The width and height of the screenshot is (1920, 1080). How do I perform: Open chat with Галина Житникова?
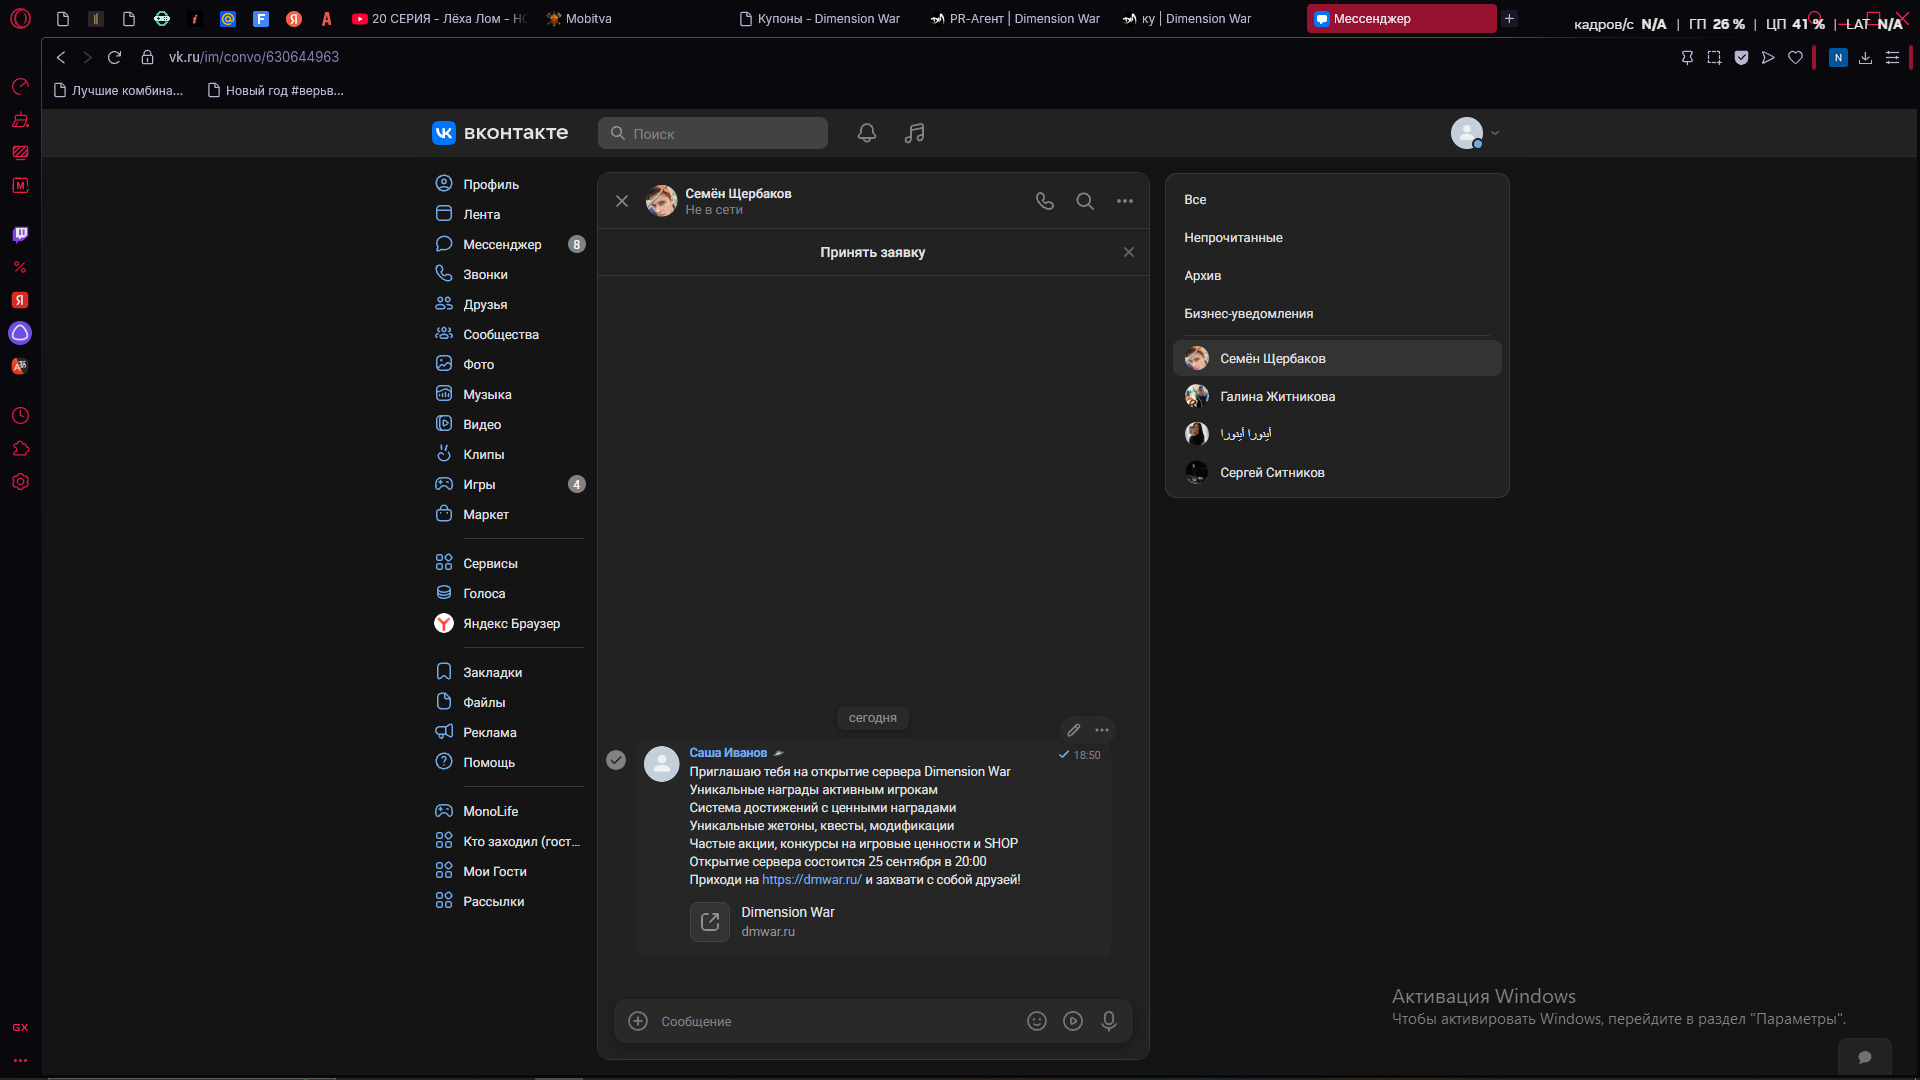coord(1337,396)
